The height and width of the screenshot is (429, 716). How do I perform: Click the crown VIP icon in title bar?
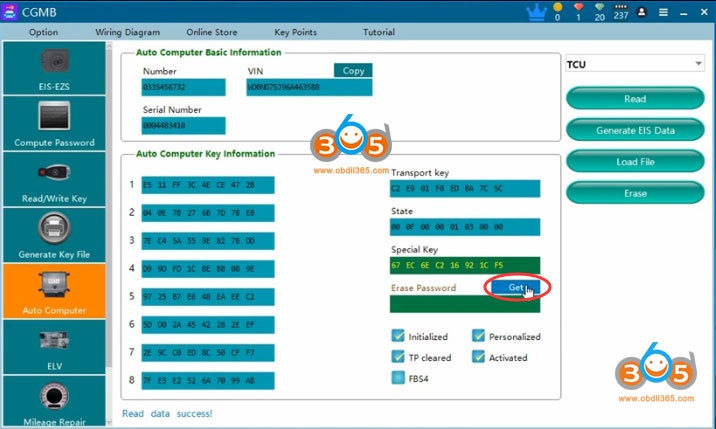click(537, 12)
